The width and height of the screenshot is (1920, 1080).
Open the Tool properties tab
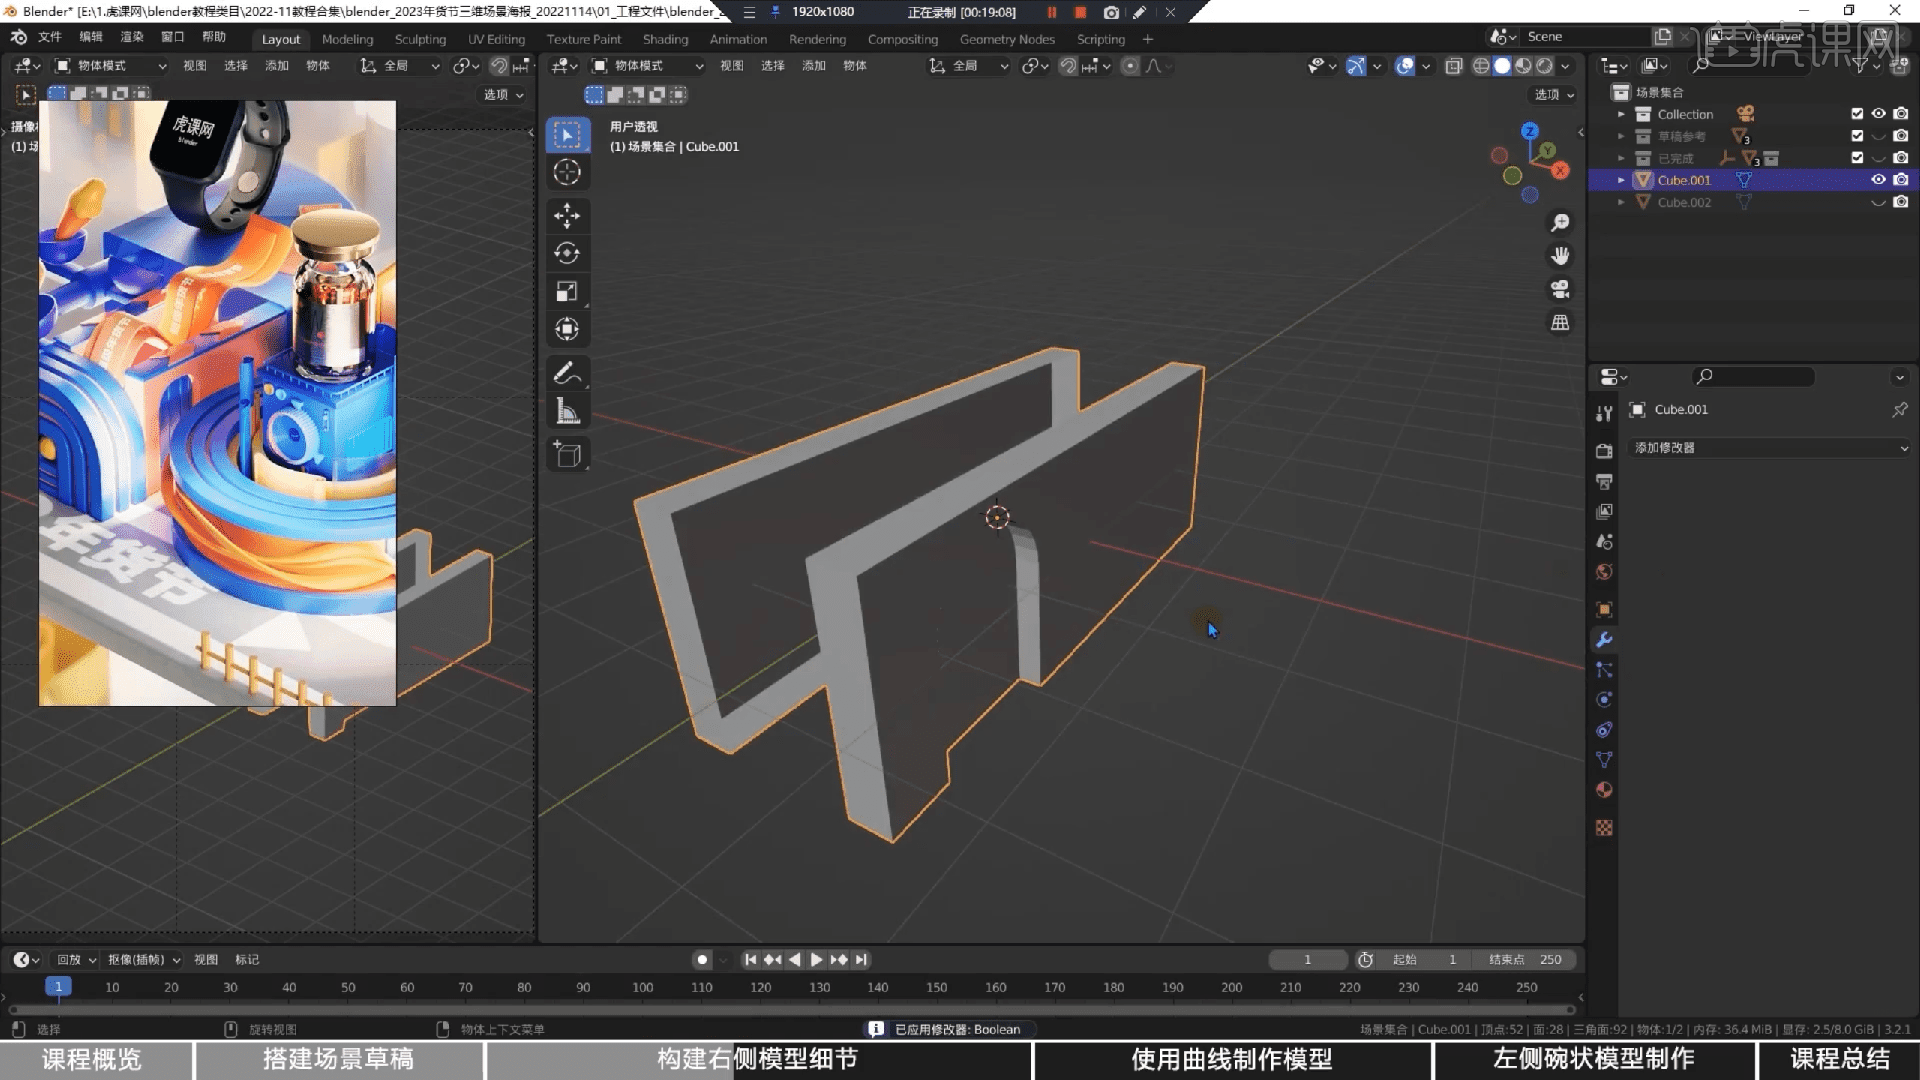[x=1604, y=413]
